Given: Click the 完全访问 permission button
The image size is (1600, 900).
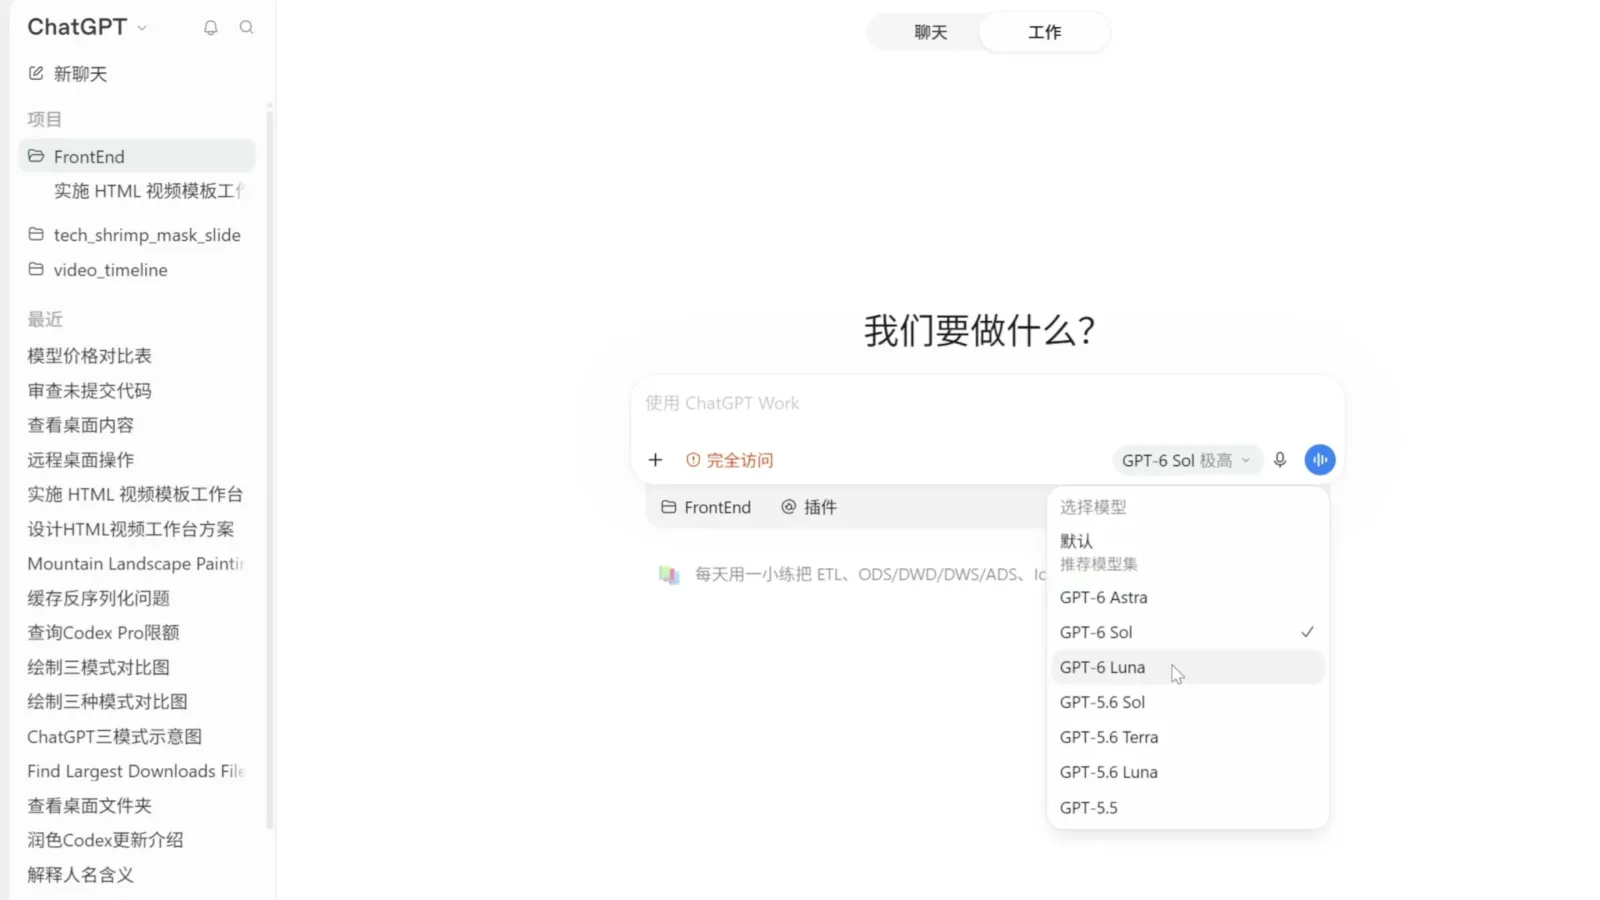Looking at the screenshot, I should tap(730, 460).
